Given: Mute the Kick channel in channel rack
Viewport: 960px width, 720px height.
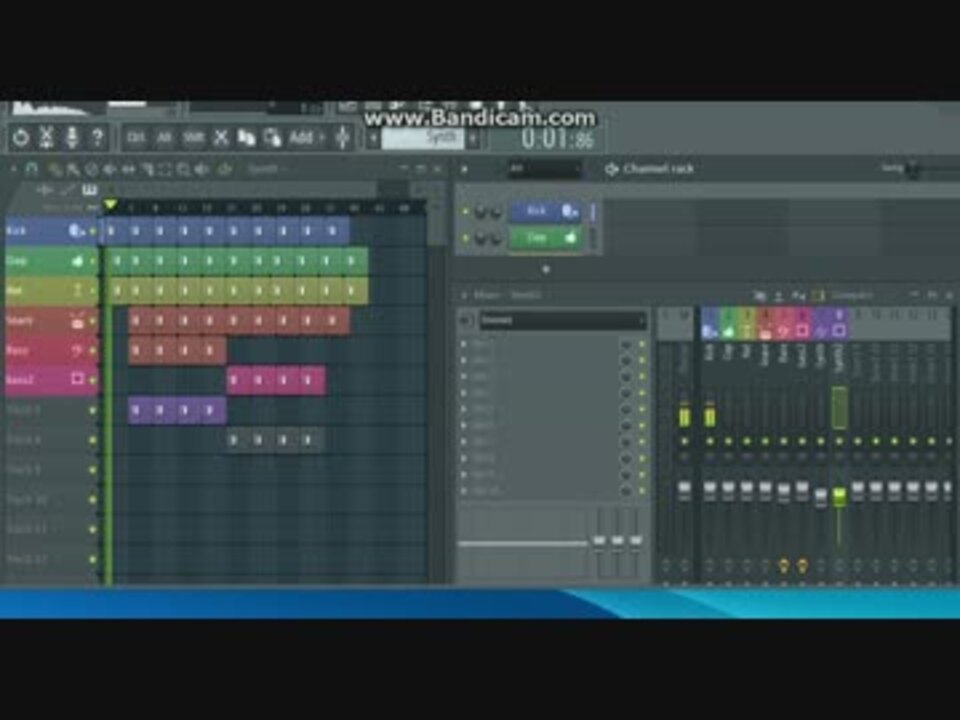Looking at the screenshot, I should [x=465, y=212].
